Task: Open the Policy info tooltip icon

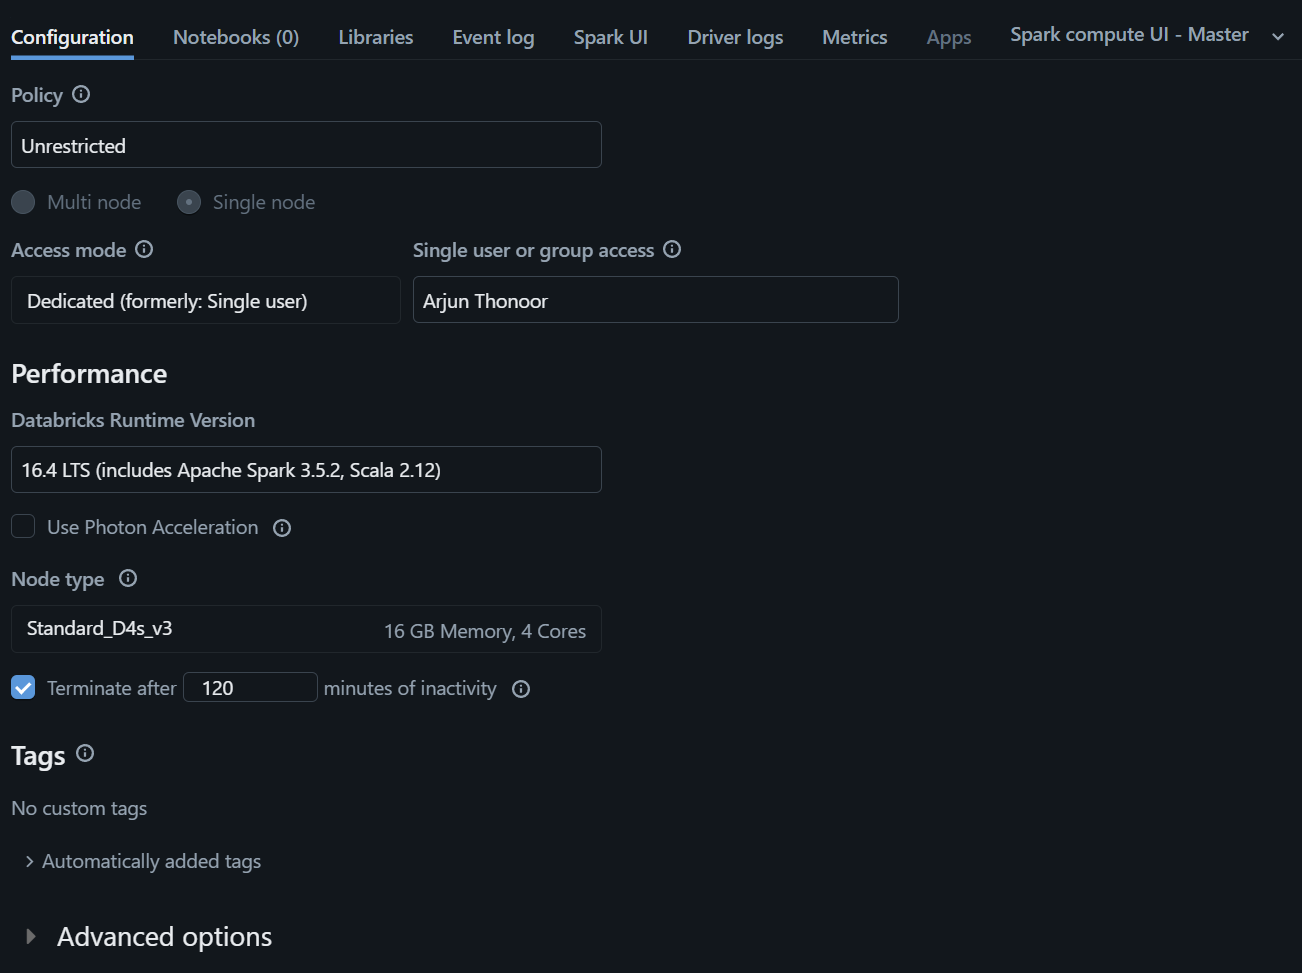Action: (x=82, y=95)
